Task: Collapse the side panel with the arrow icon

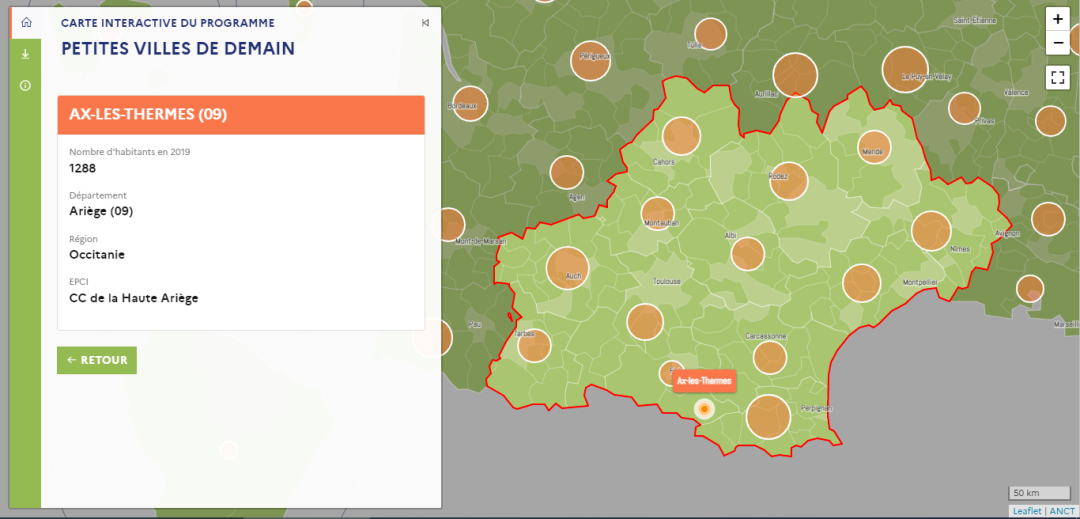Action: click(425, 23)
